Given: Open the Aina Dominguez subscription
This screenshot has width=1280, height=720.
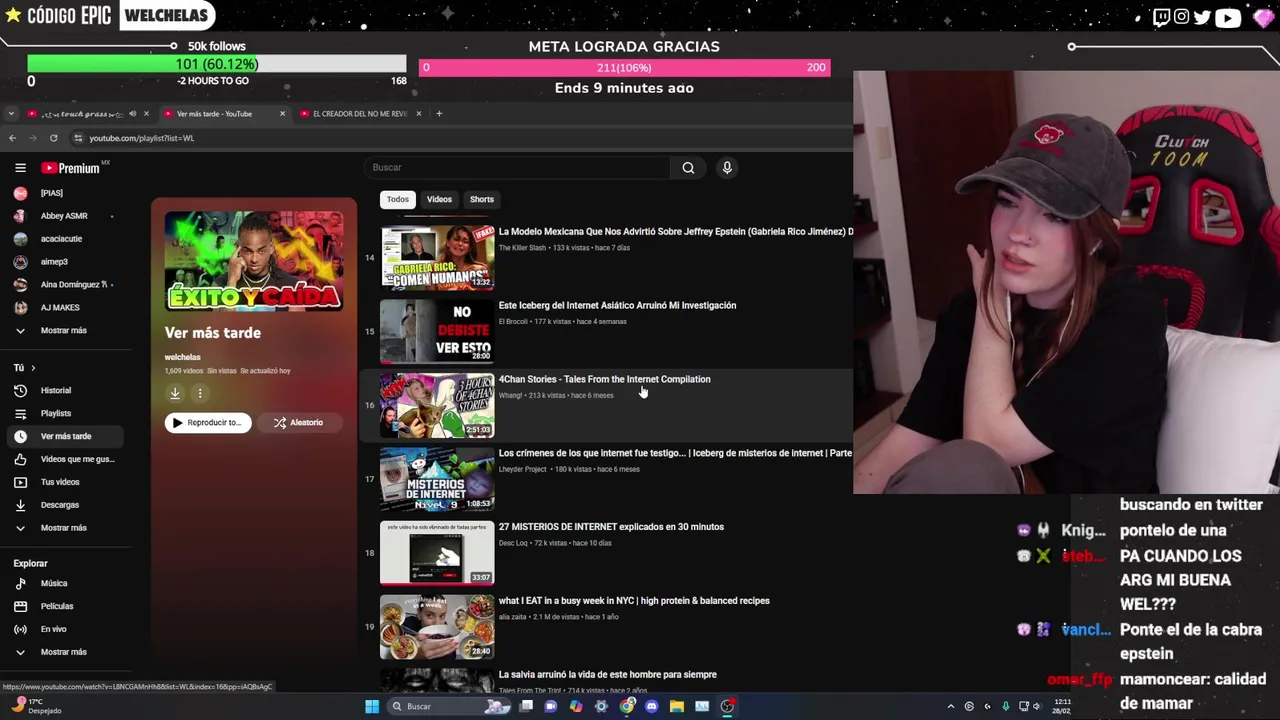Looking at the screenshot, I should [66, 284].
